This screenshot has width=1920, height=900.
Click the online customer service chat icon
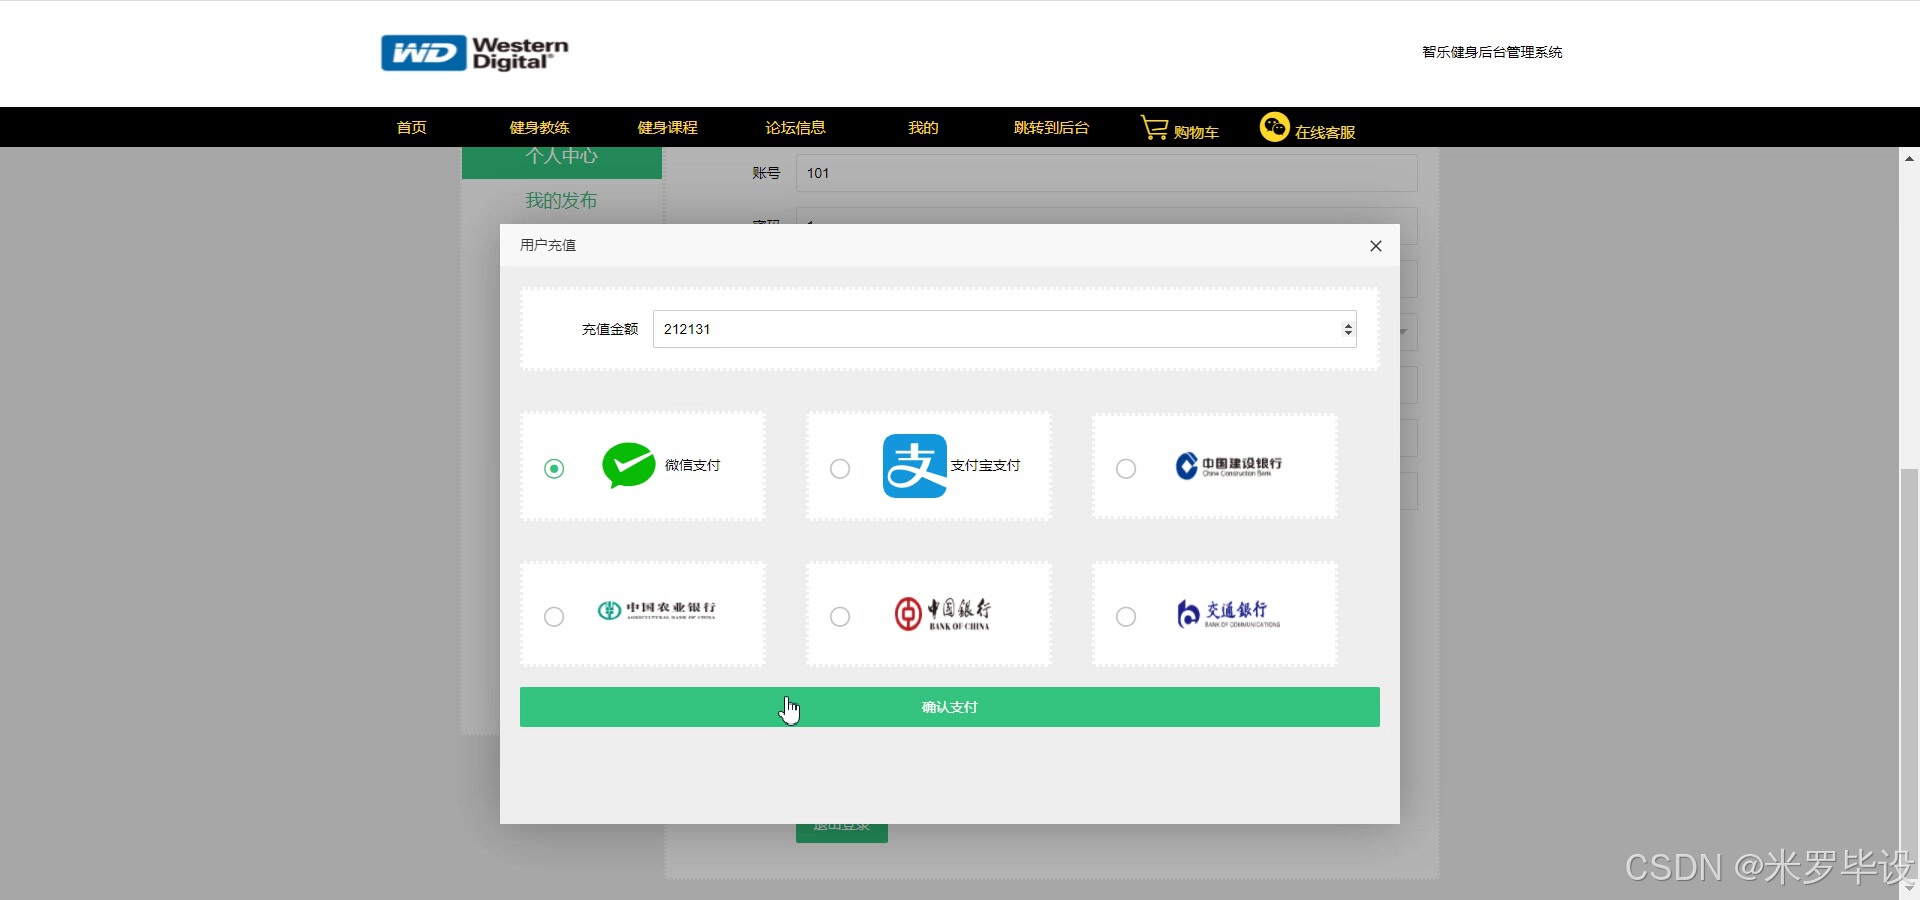[1274, 127]
